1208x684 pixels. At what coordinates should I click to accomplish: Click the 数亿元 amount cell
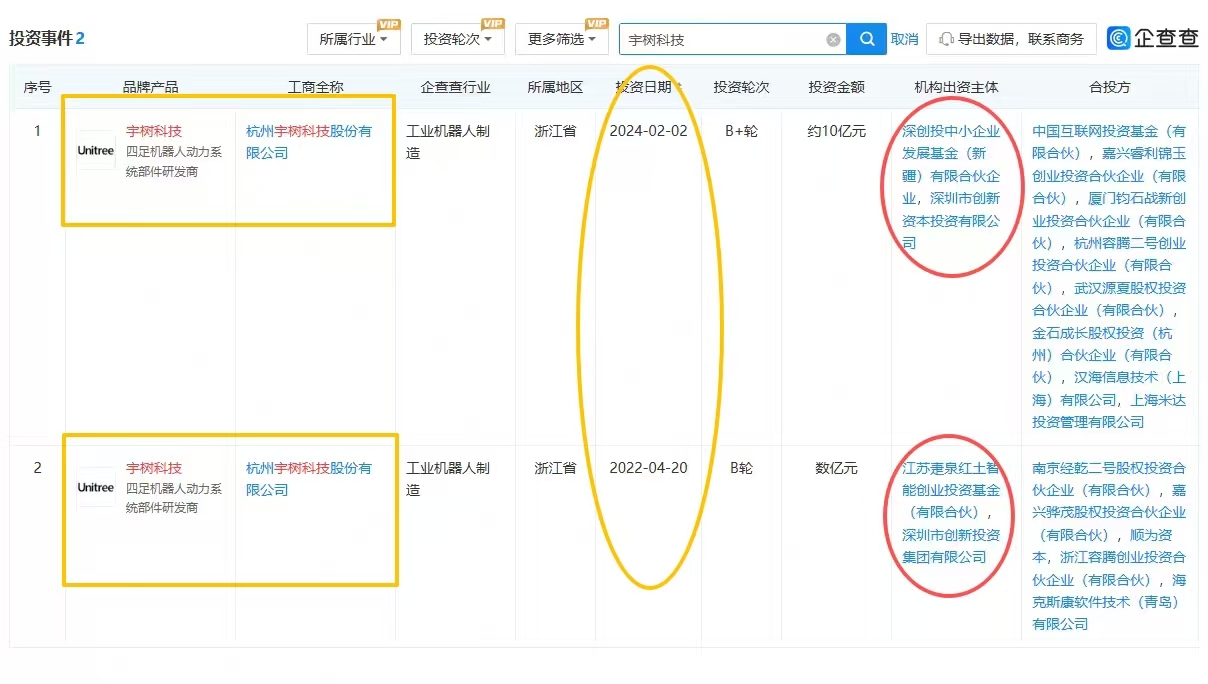pyautogui.click(x=837, y=468)
